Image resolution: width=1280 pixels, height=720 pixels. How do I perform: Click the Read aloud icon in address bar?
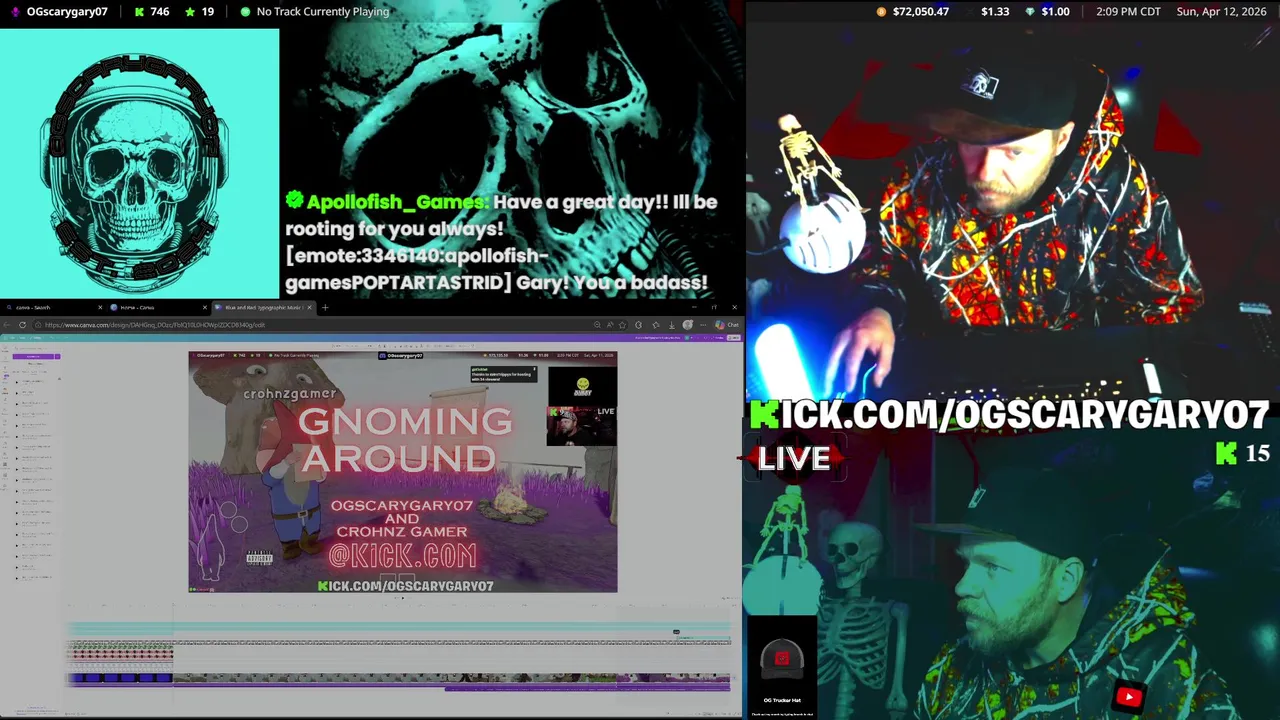(610, 325)
